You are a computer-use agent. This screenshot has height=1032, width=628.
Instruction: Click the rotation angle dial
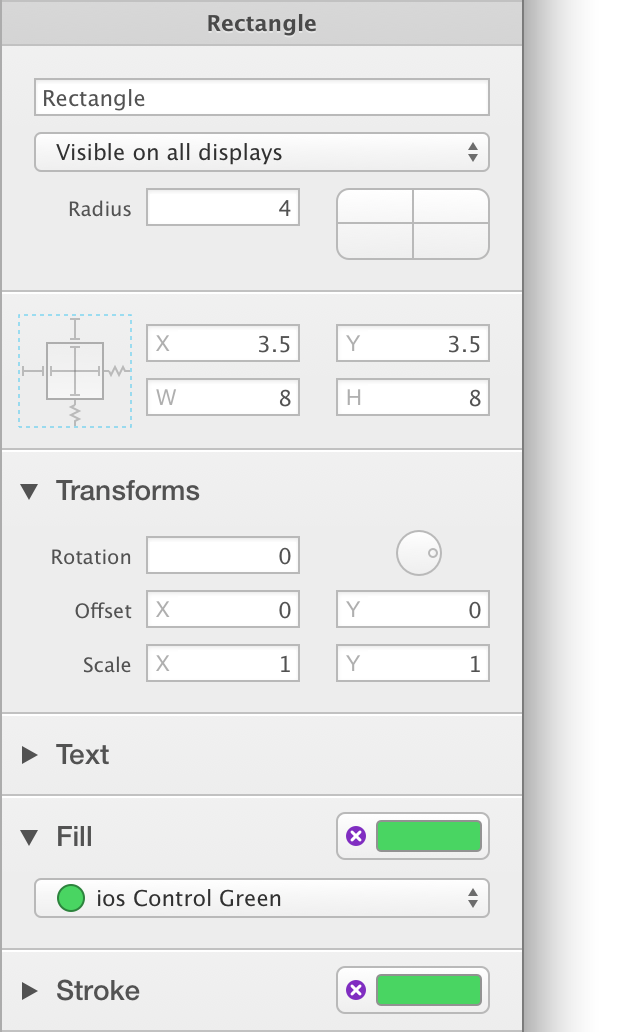tap(419, 553)
